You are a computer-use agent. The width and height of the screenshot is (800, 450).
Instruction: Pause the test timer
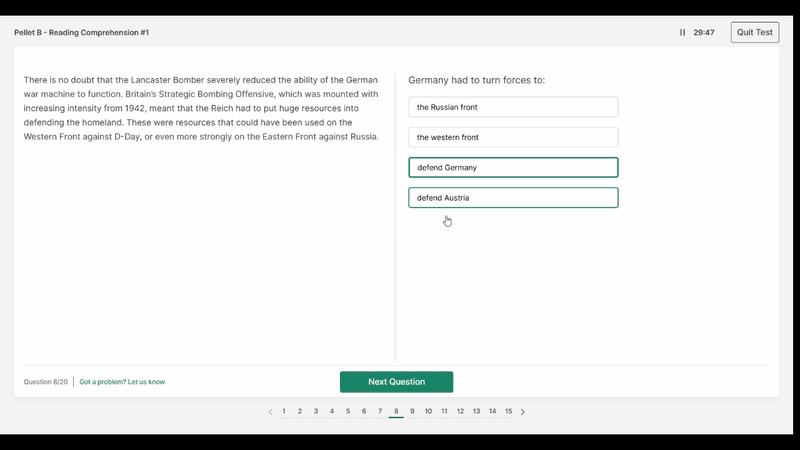[683, 33]
